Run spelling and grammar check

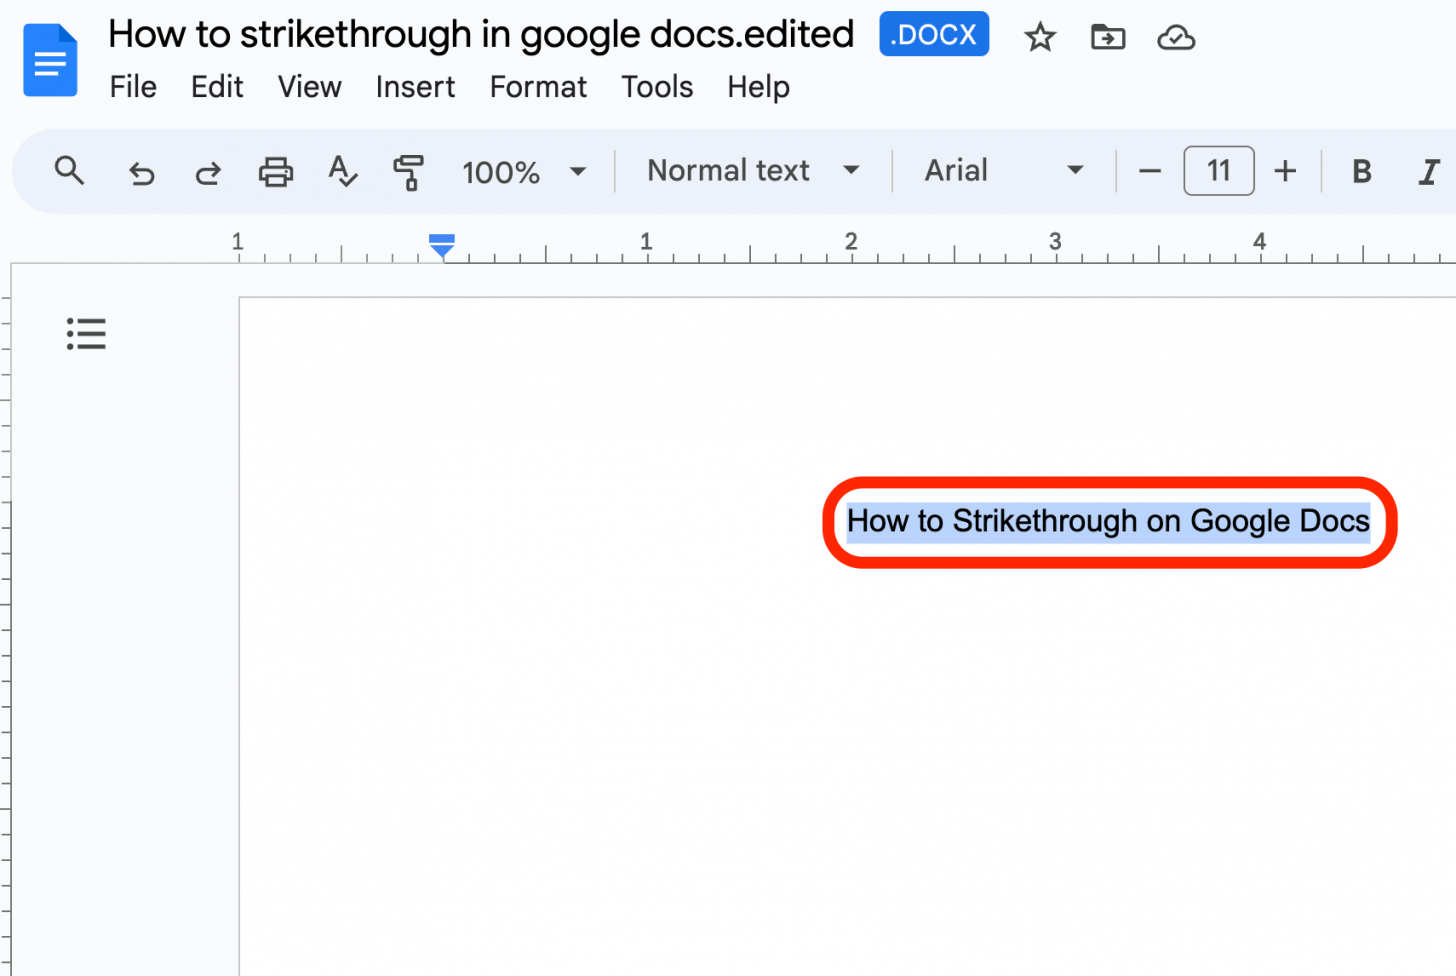342,172
